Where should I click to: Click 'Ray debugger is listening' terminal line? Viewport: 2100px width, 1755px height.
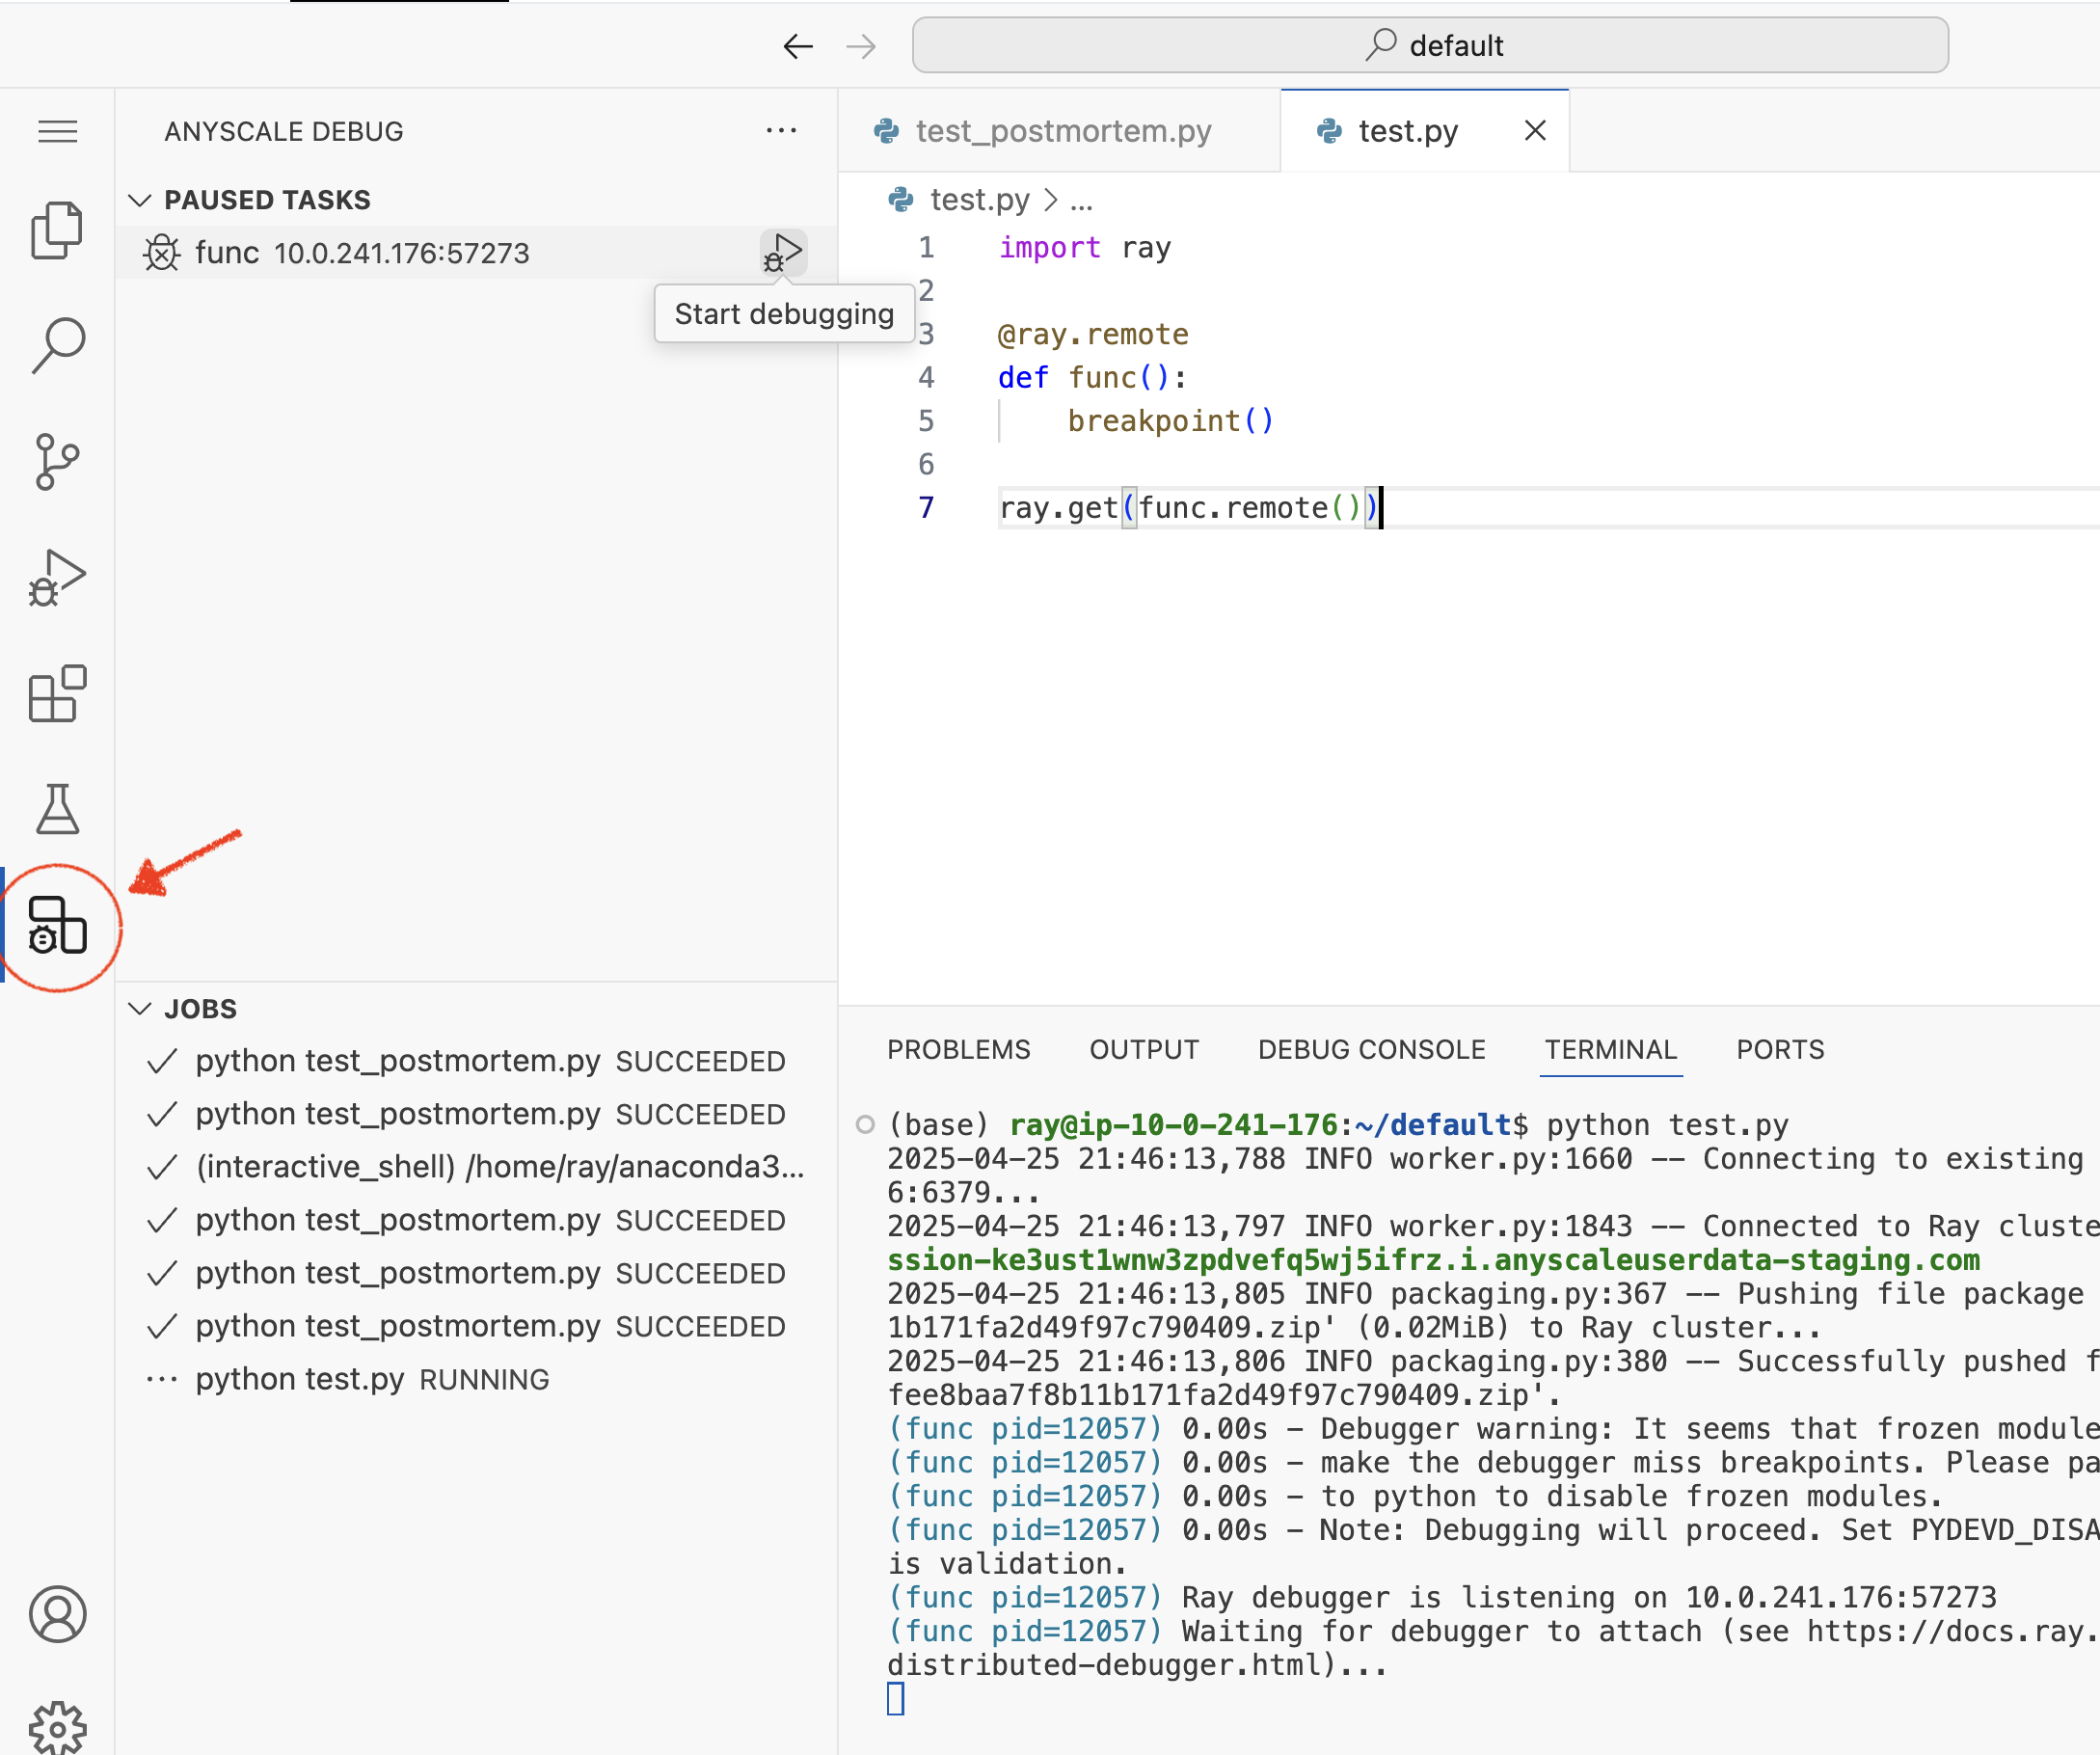click(1442, 1597)
